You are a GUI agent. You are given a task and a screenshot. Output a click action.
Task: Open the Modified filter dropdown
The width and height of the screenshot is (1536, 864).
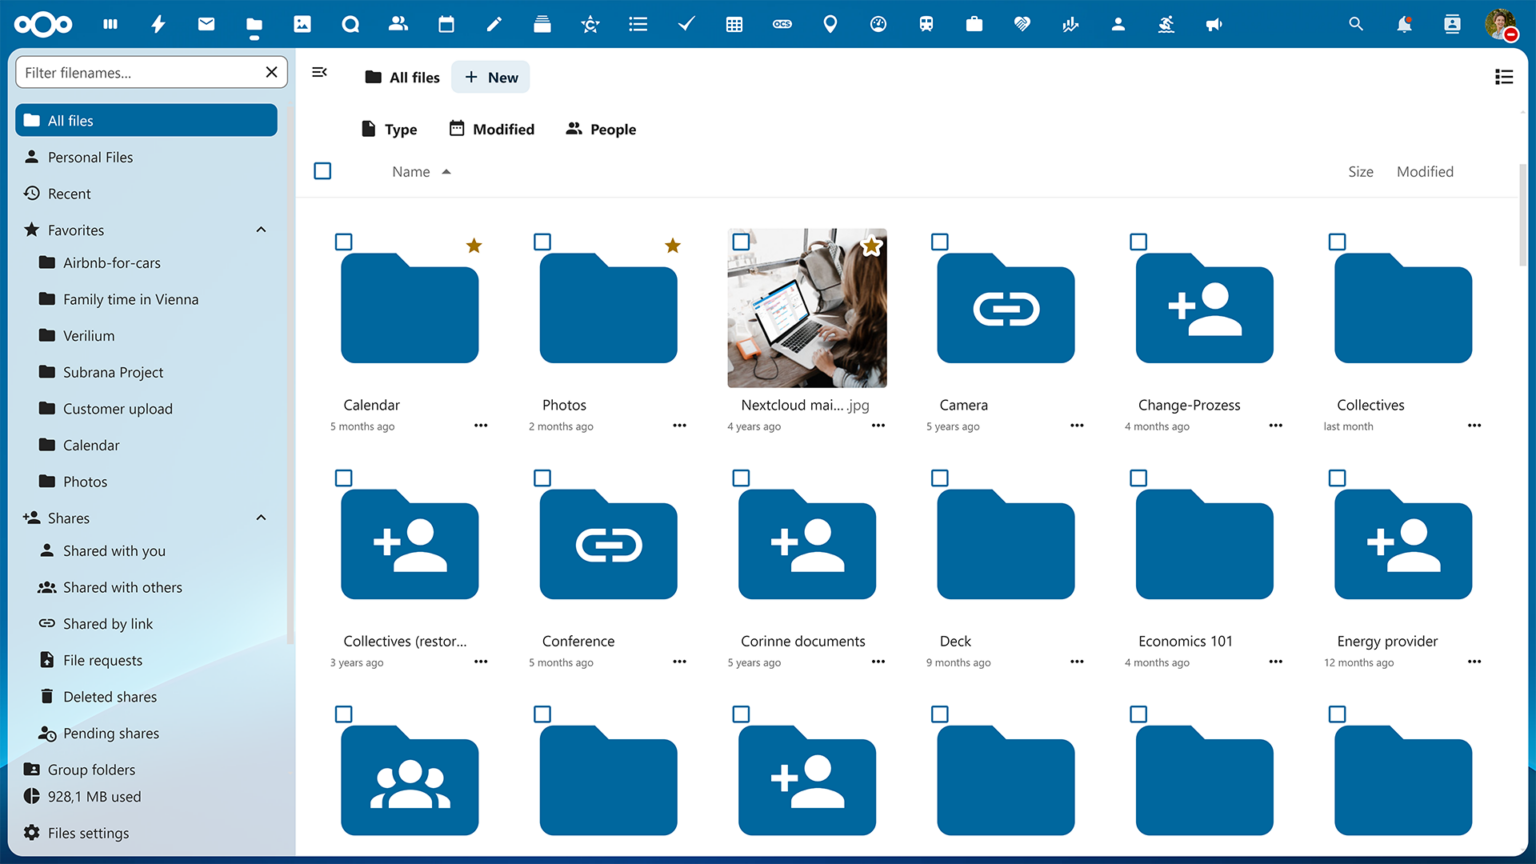pos(491,128)
